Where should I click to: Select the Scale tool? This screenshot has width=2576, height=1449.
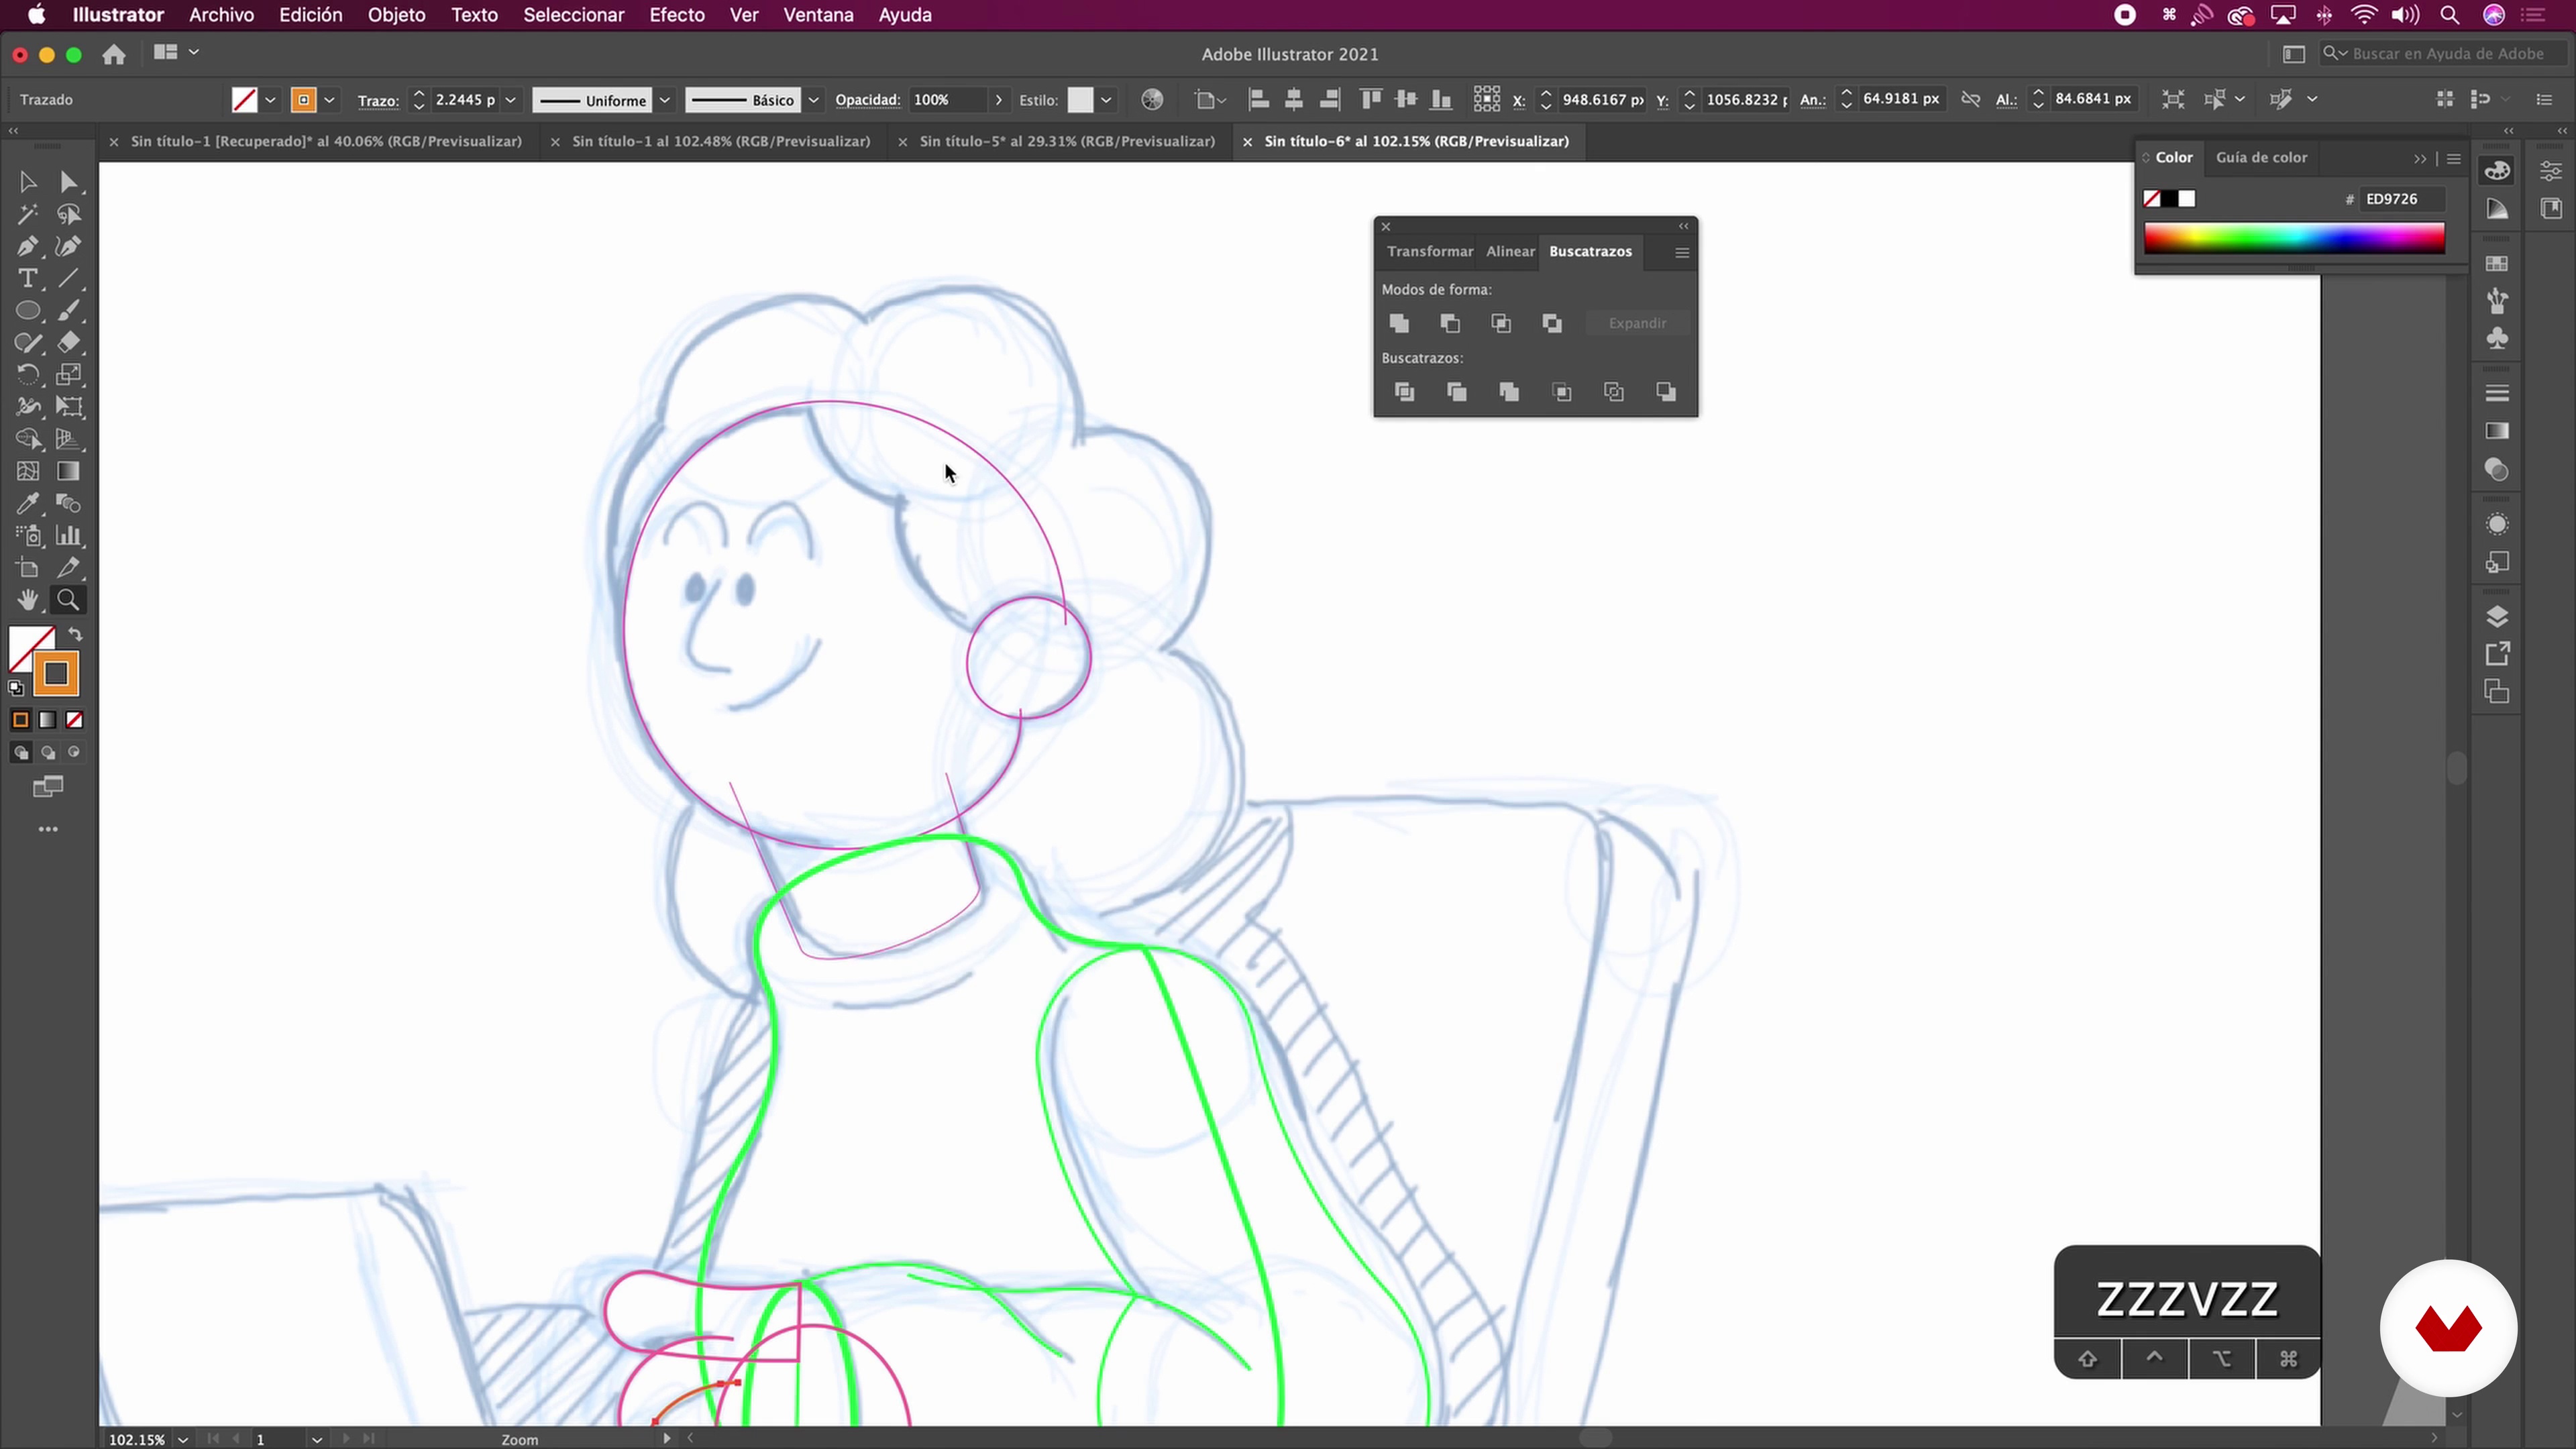(68, 374)
